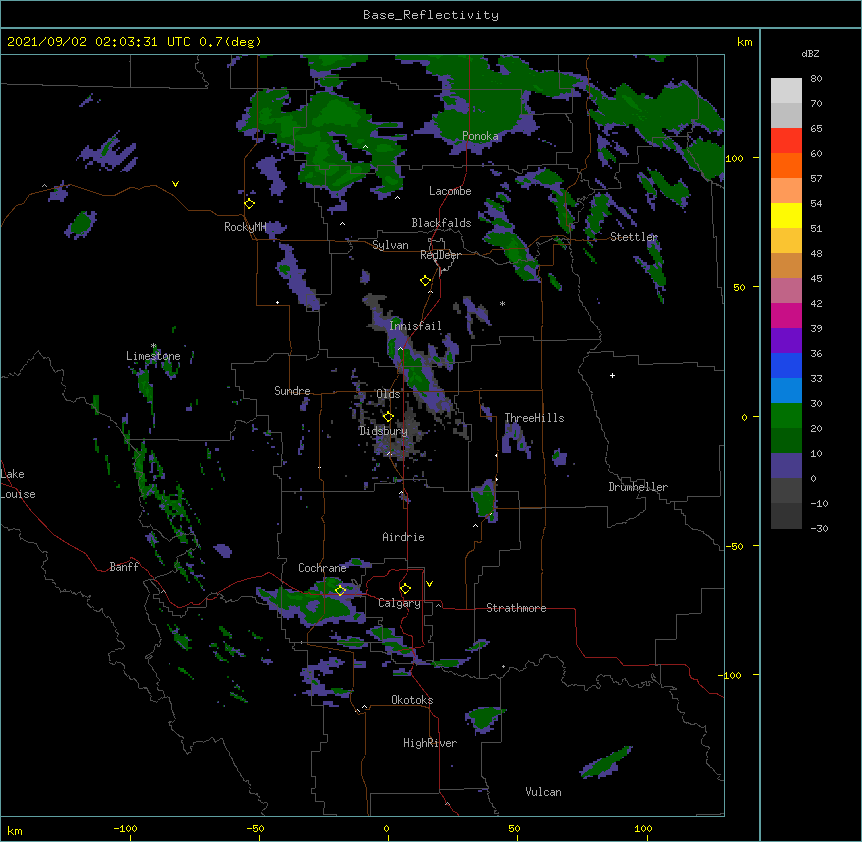The width and height of the screenshot is (862, 842).
Task: Click the ThreeHills label
Action: (534, 418)
